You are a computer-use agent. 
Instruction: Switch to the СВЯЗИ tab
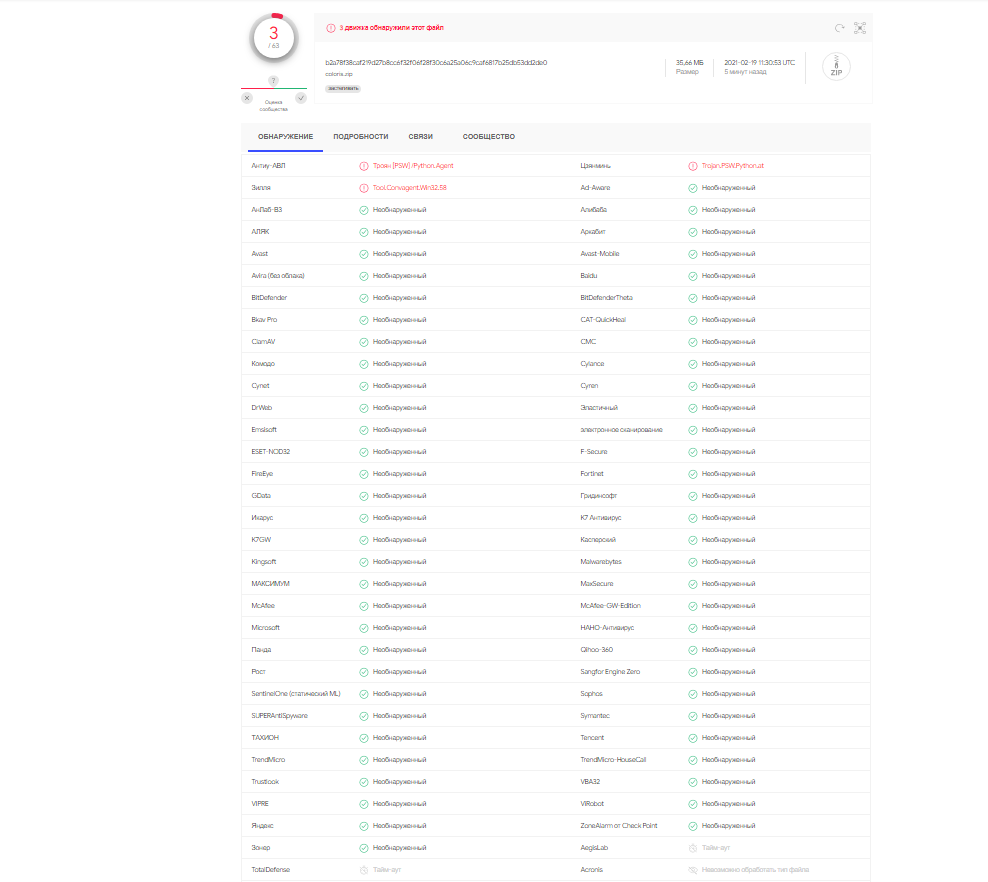point(420,137)
